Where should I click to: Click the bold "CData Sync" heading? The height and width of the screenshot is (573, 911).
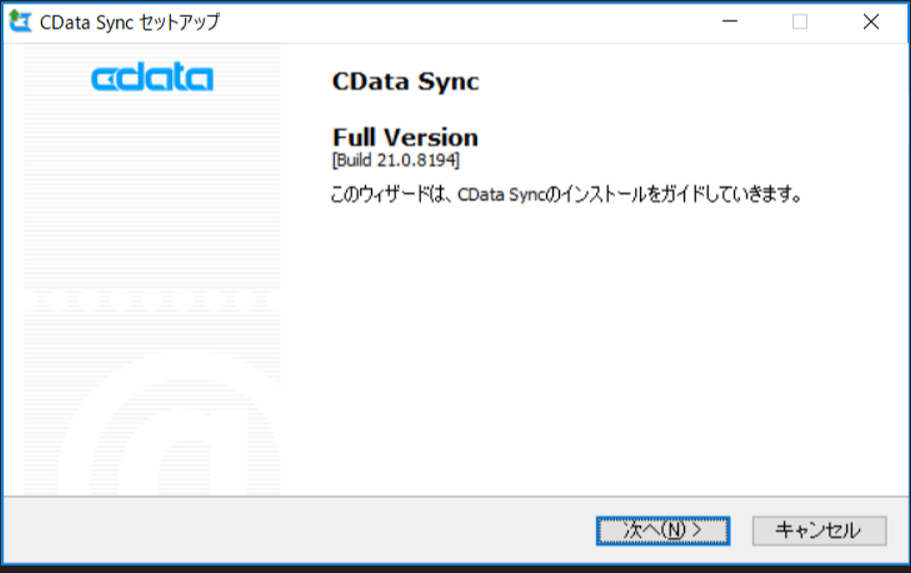point(405,82)
